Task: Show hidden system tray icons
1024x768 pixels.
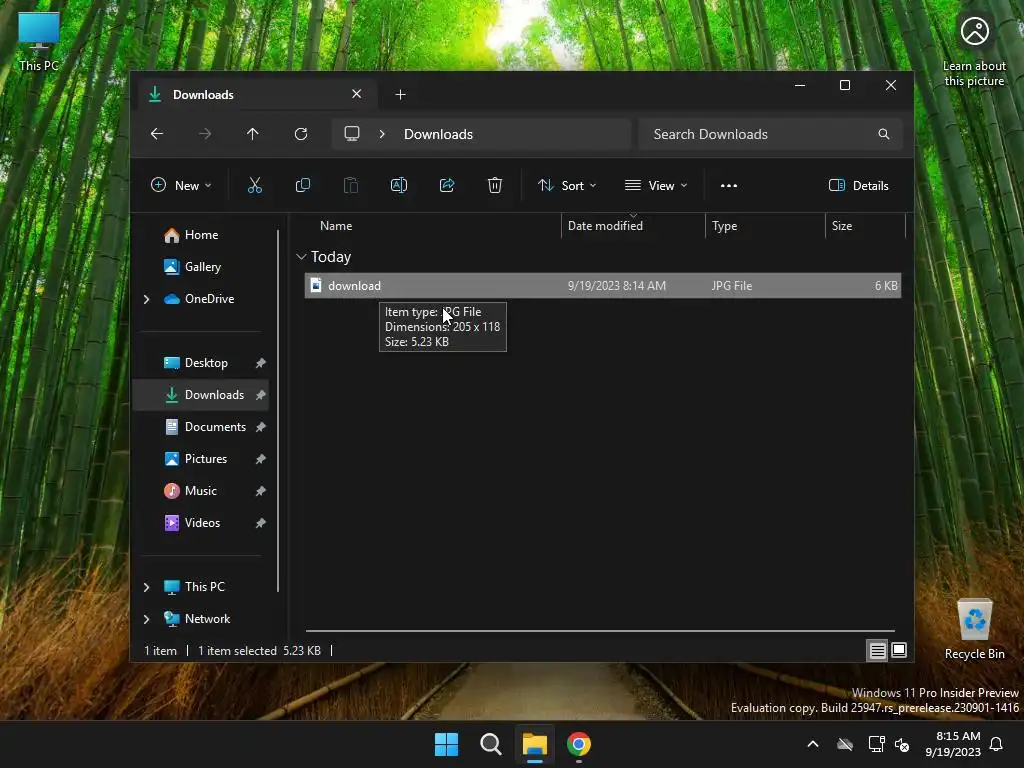Action: (813, 744)
